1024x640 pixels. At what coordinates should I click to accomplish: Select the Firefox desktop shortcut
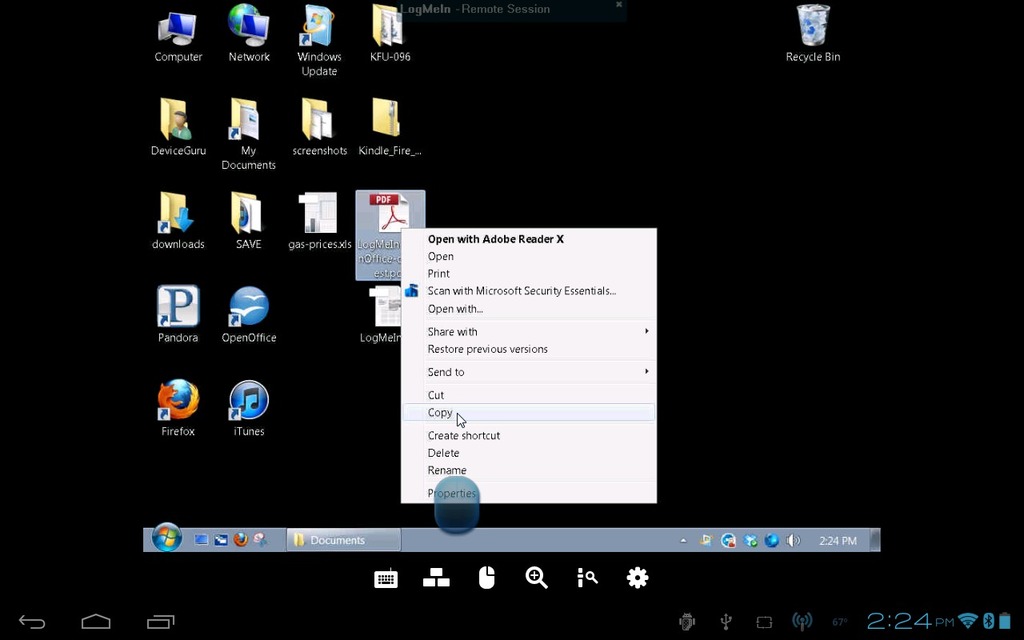pos(178,408)
